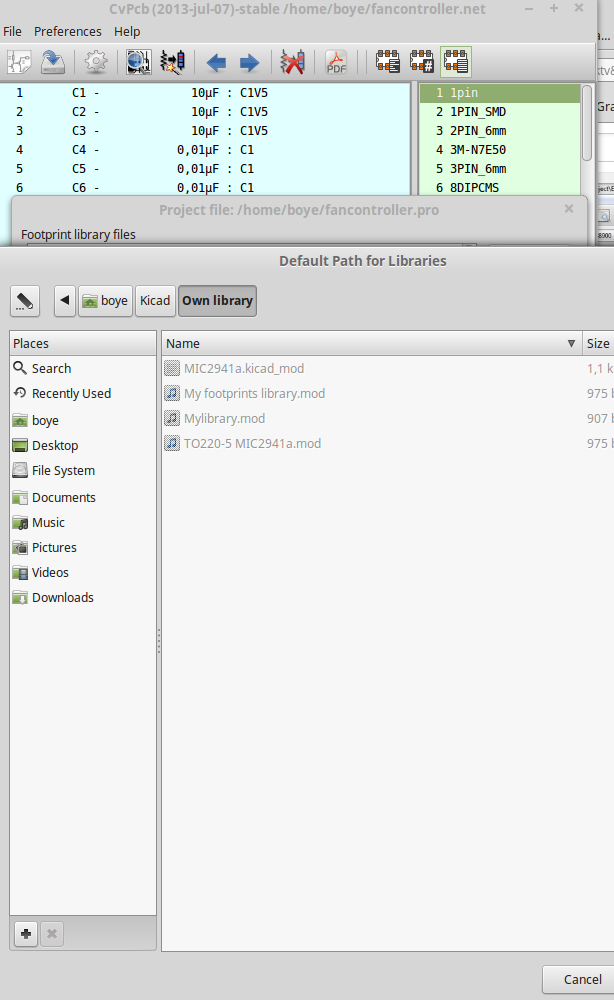Select MIC2941a.kicad_mod file
Viewport: 614px width, 1000px height.
388,369
